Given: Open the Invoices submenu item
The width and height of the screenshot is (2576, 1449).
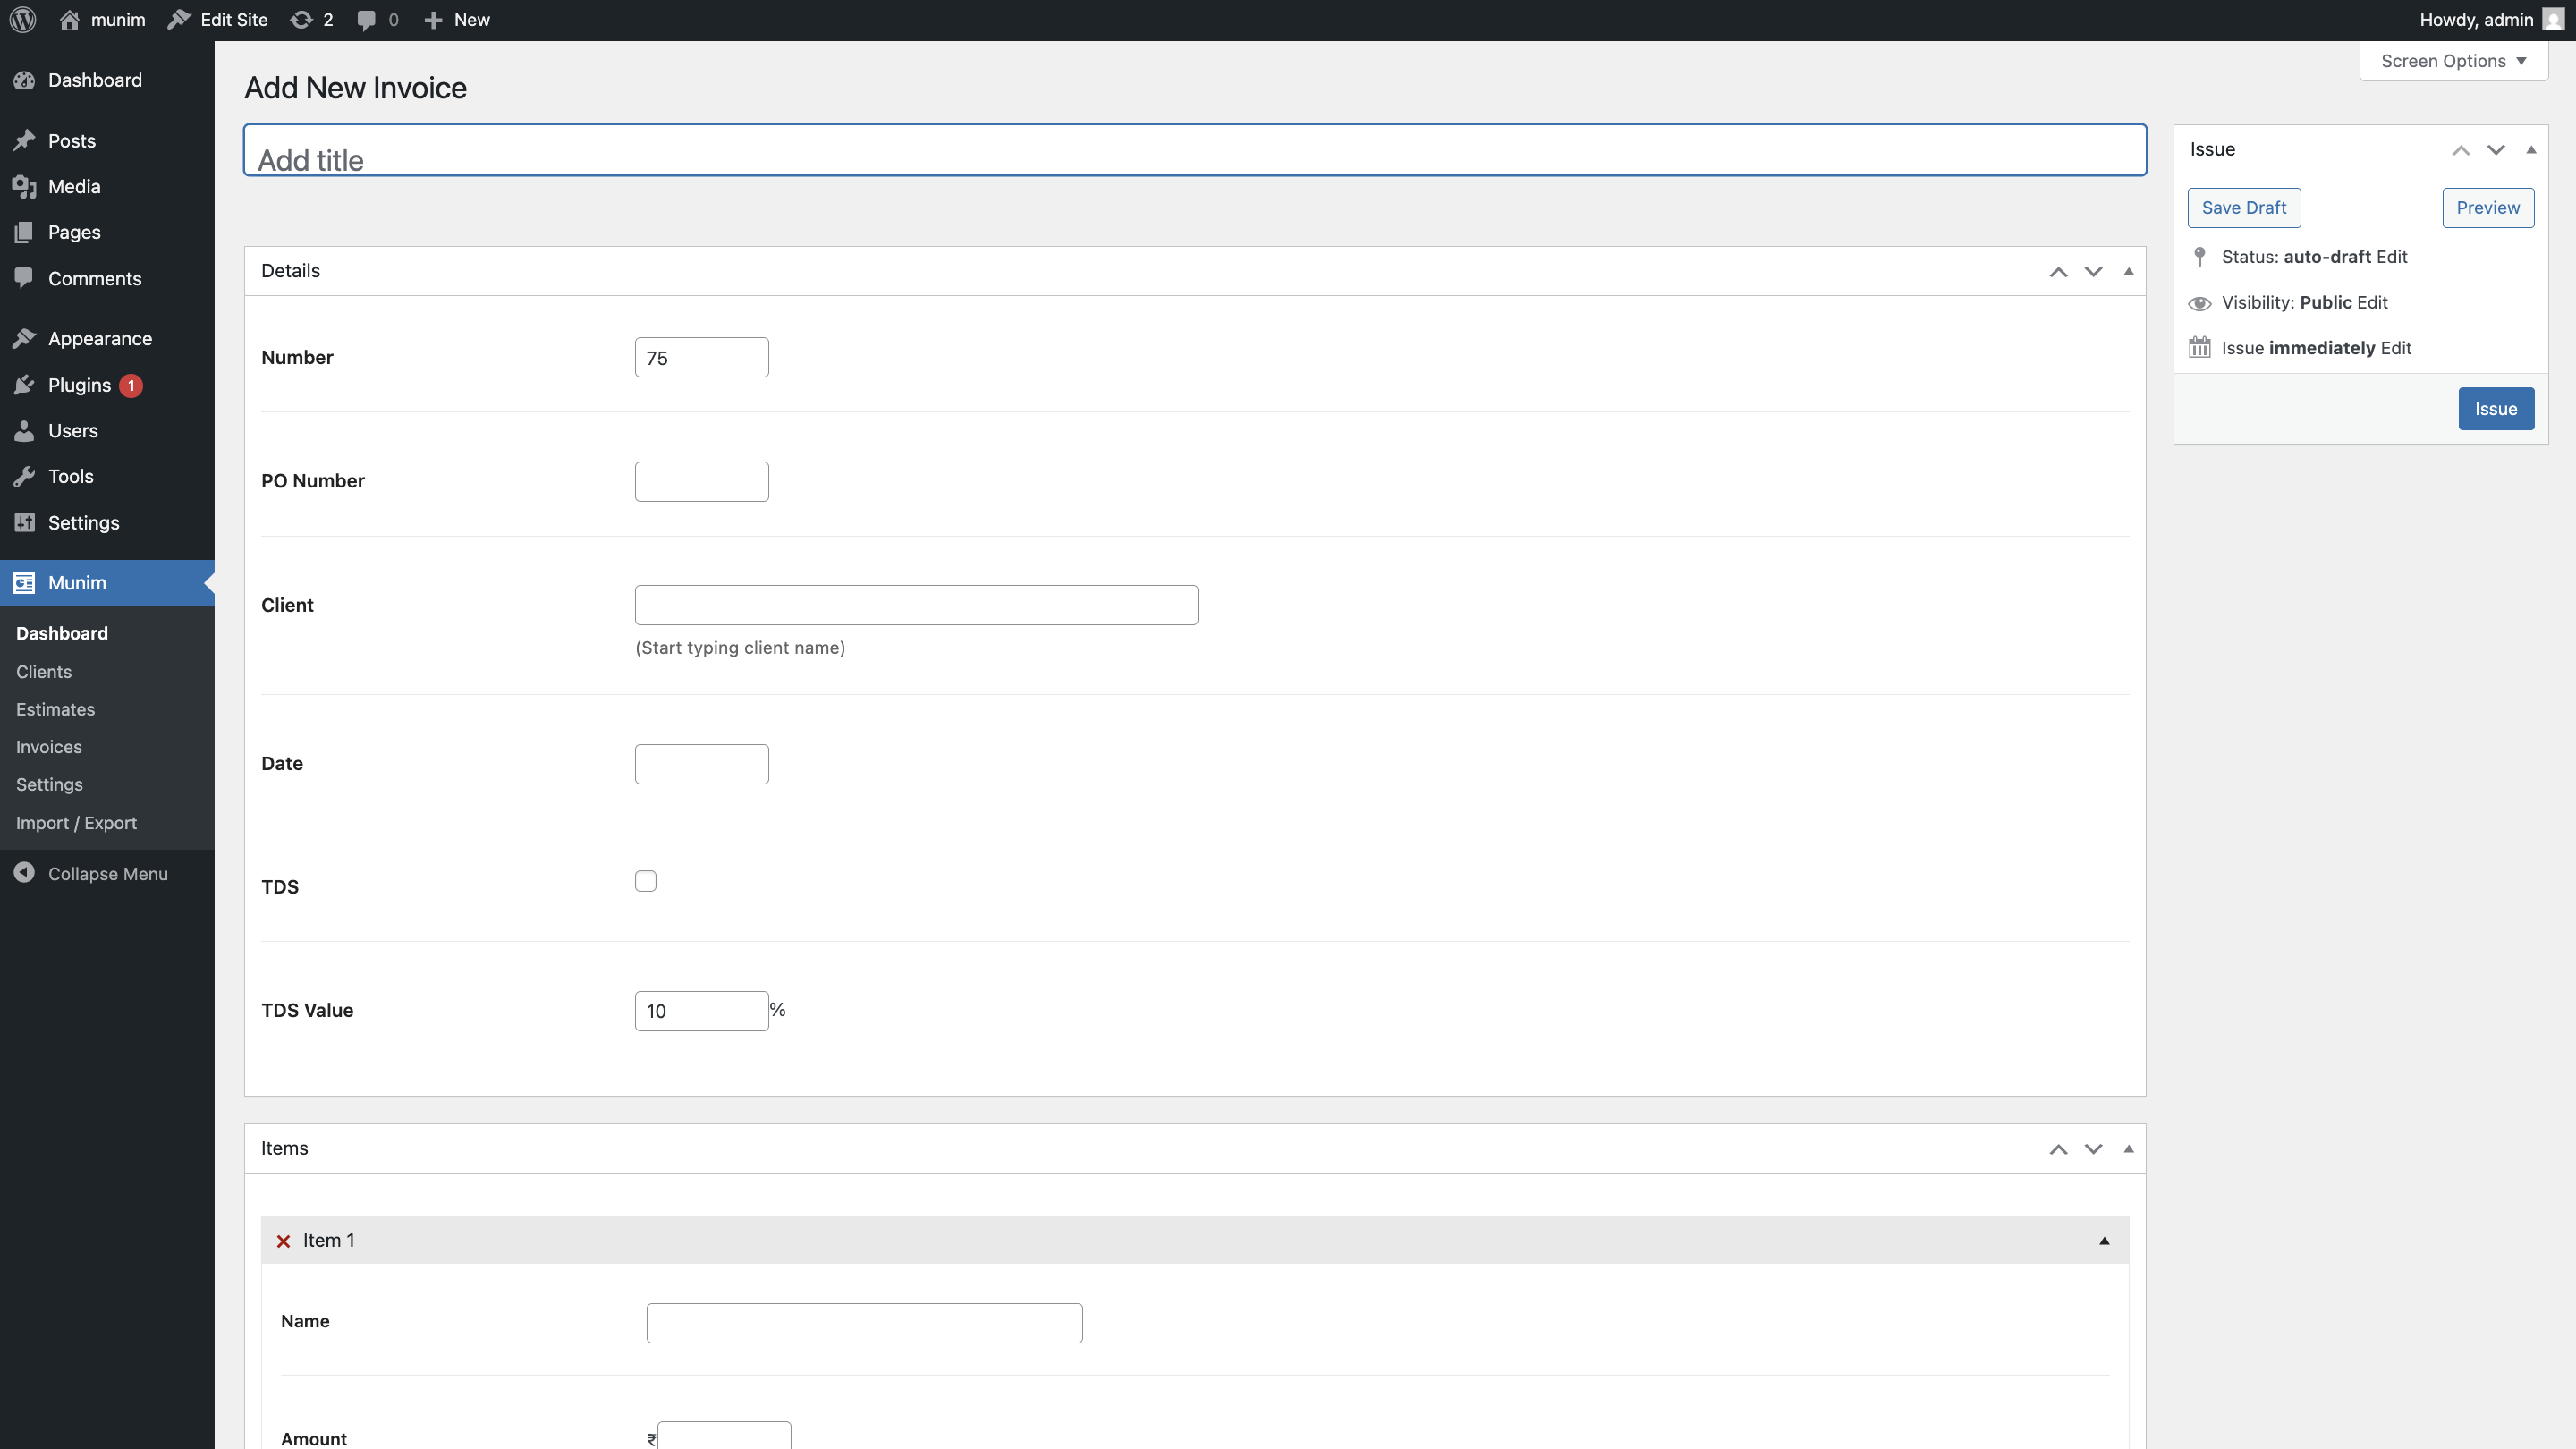Looking at the screenshot, I should click(49, 747).
